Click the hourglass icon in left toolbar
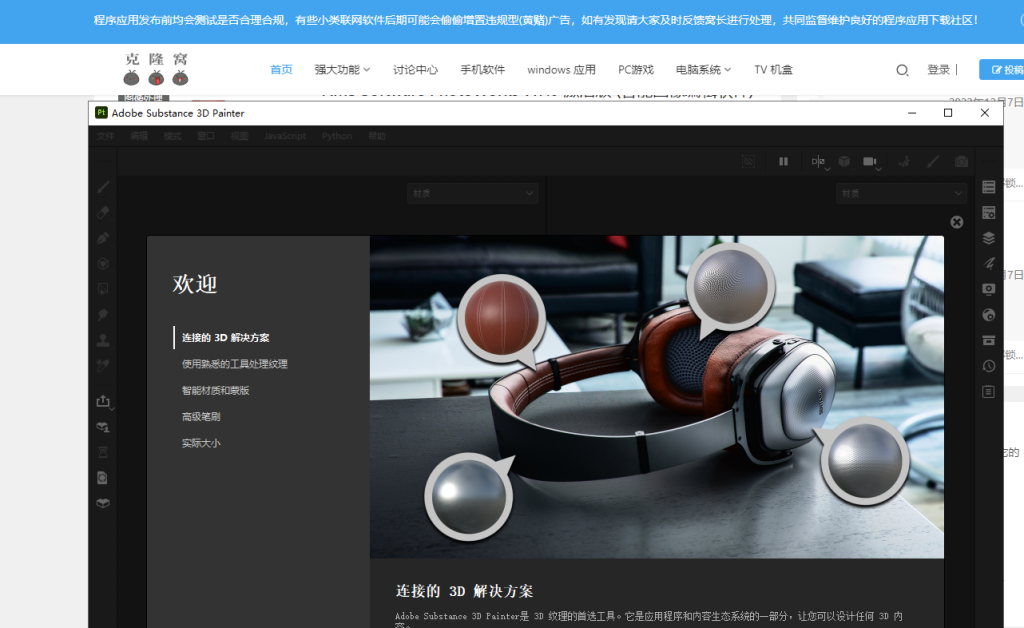This screenshot has width=1024, height=628. point(103,452)
